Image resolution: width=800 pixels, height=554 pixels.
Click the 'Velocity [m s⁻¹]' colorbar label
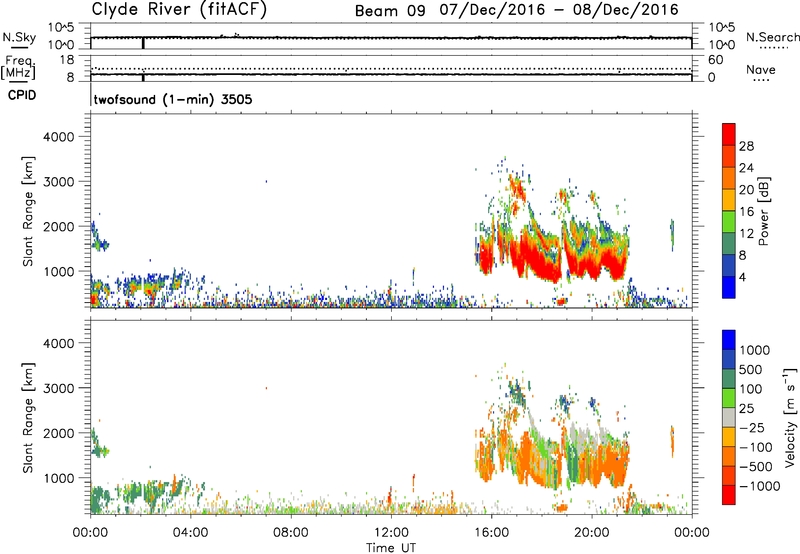pyautogui.click(x=790, y=417)
